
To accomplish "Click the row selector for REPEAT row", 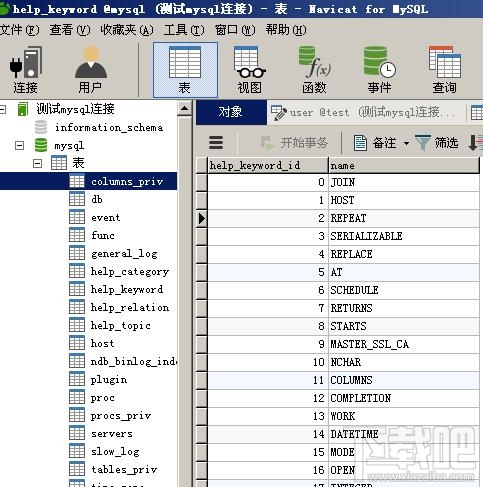I will (202, 219).
